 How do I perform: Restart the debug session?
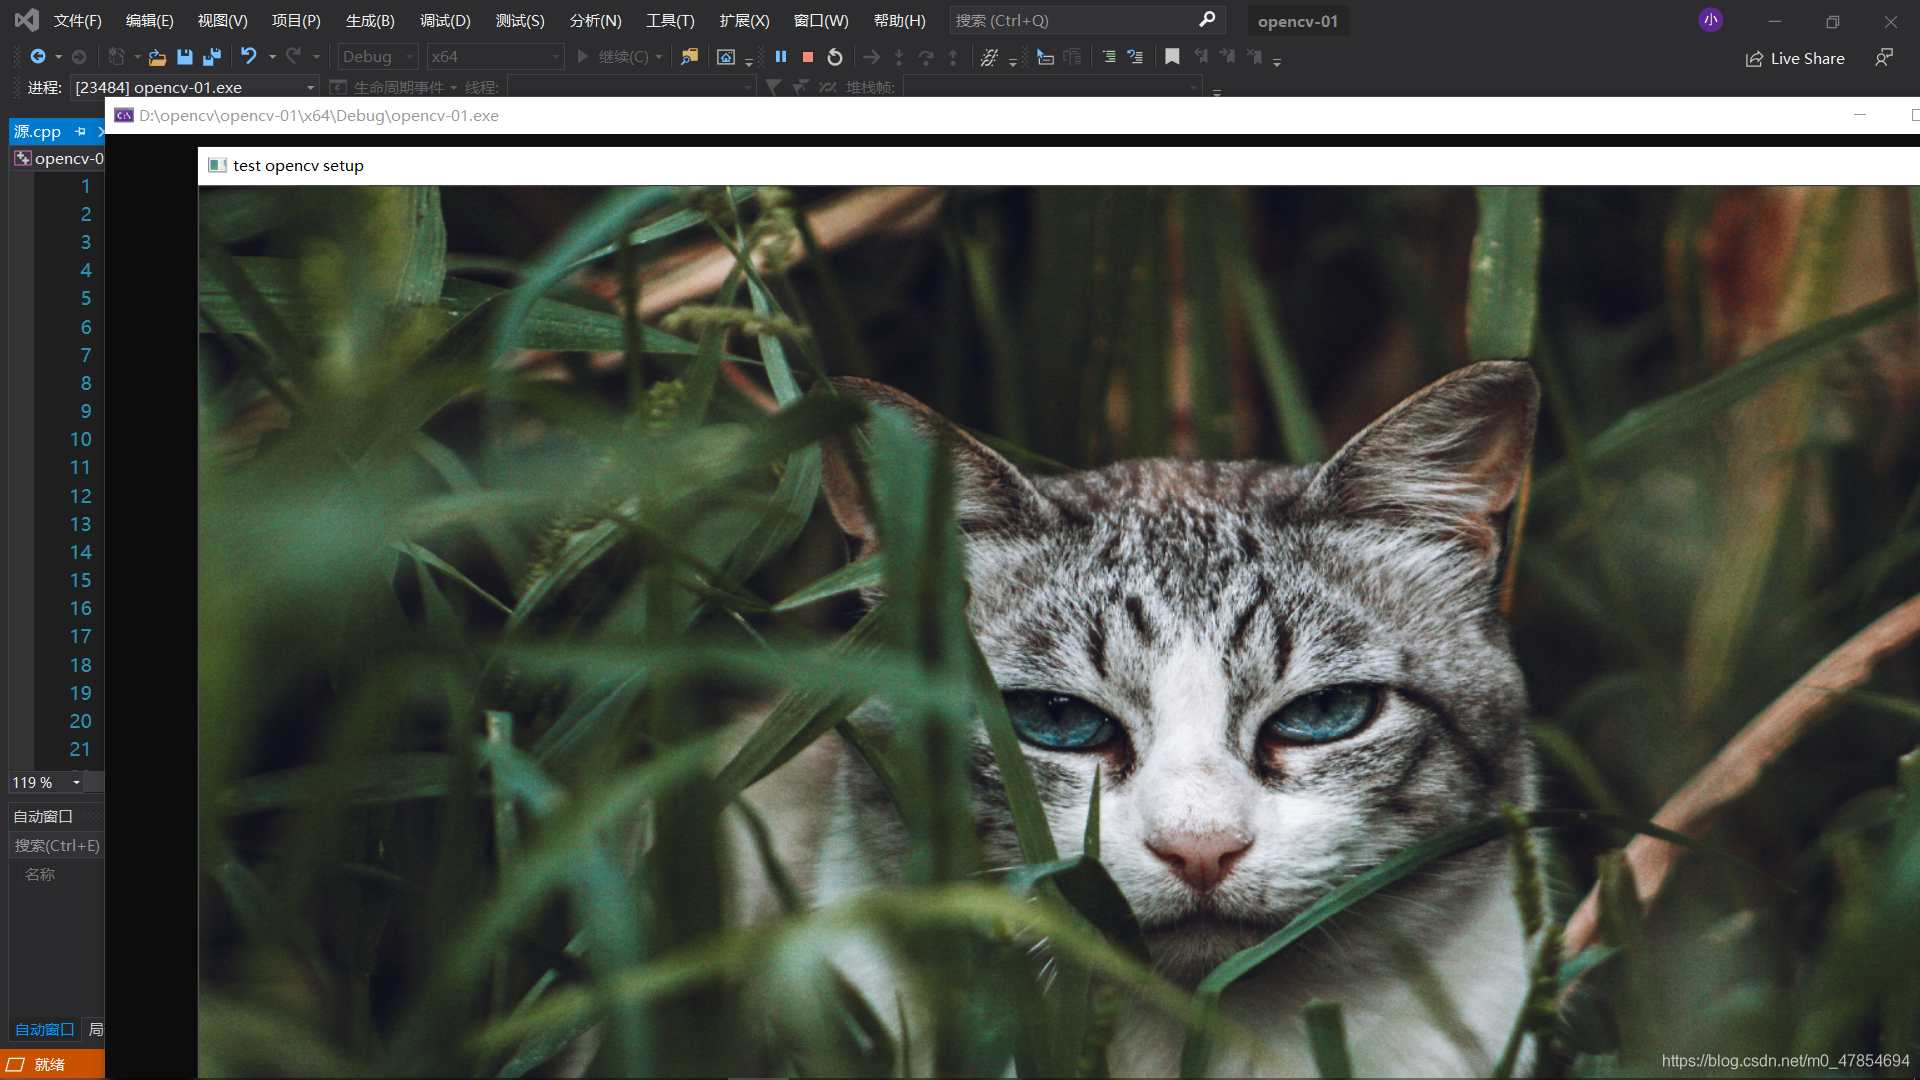(x=835, y=57)
